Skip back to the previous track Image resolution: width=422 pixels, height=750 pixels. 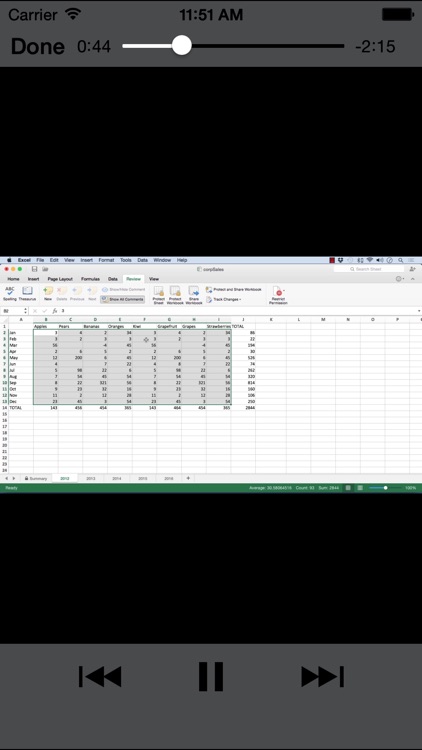100,676
